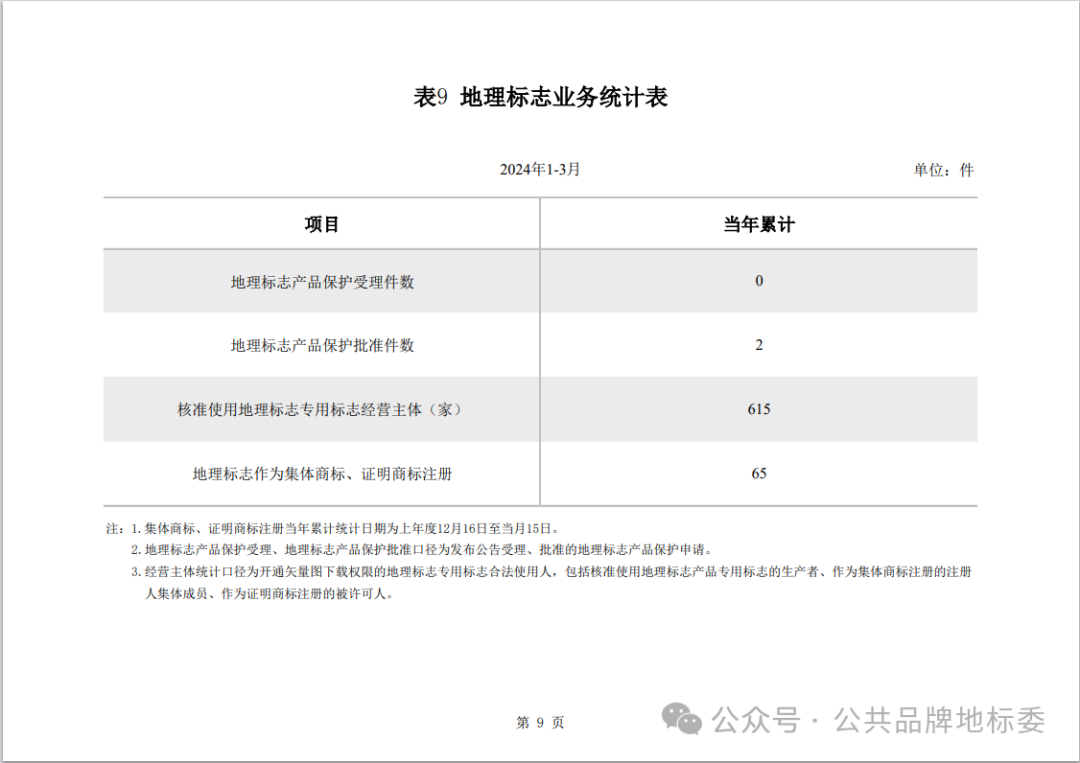Select row 地理标志产品保护批准件数
This screenshot has width=1080, height=763.
click(540, 345)
